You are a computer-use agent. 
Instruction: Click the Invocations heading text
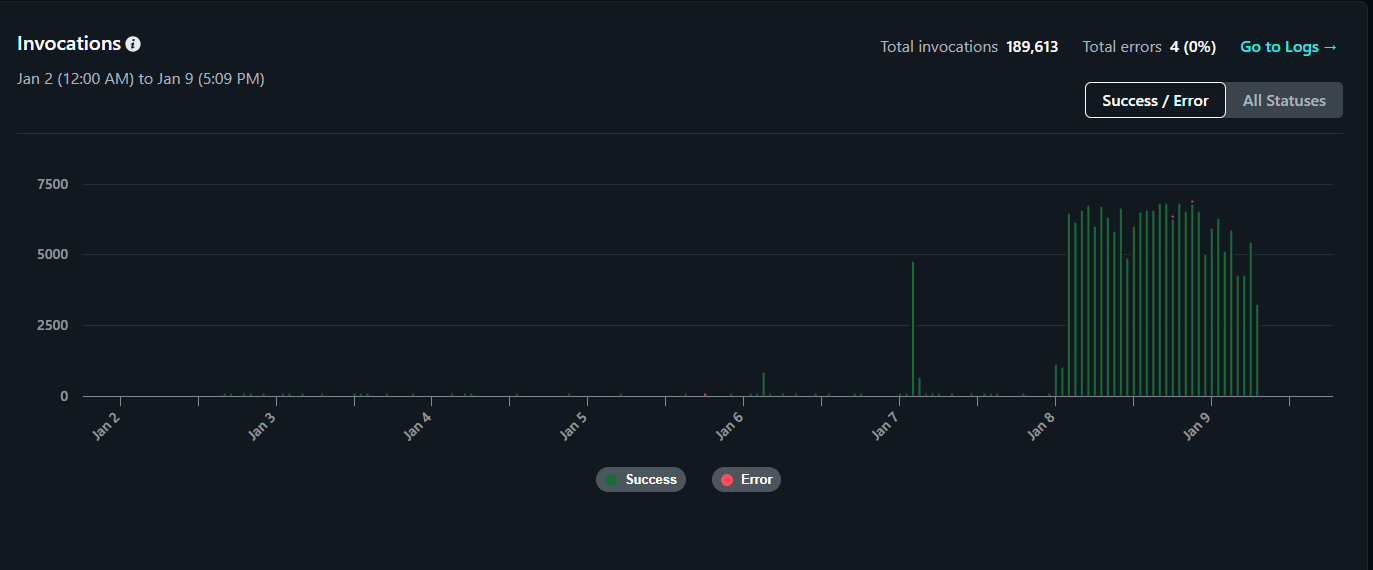[69, 44]
